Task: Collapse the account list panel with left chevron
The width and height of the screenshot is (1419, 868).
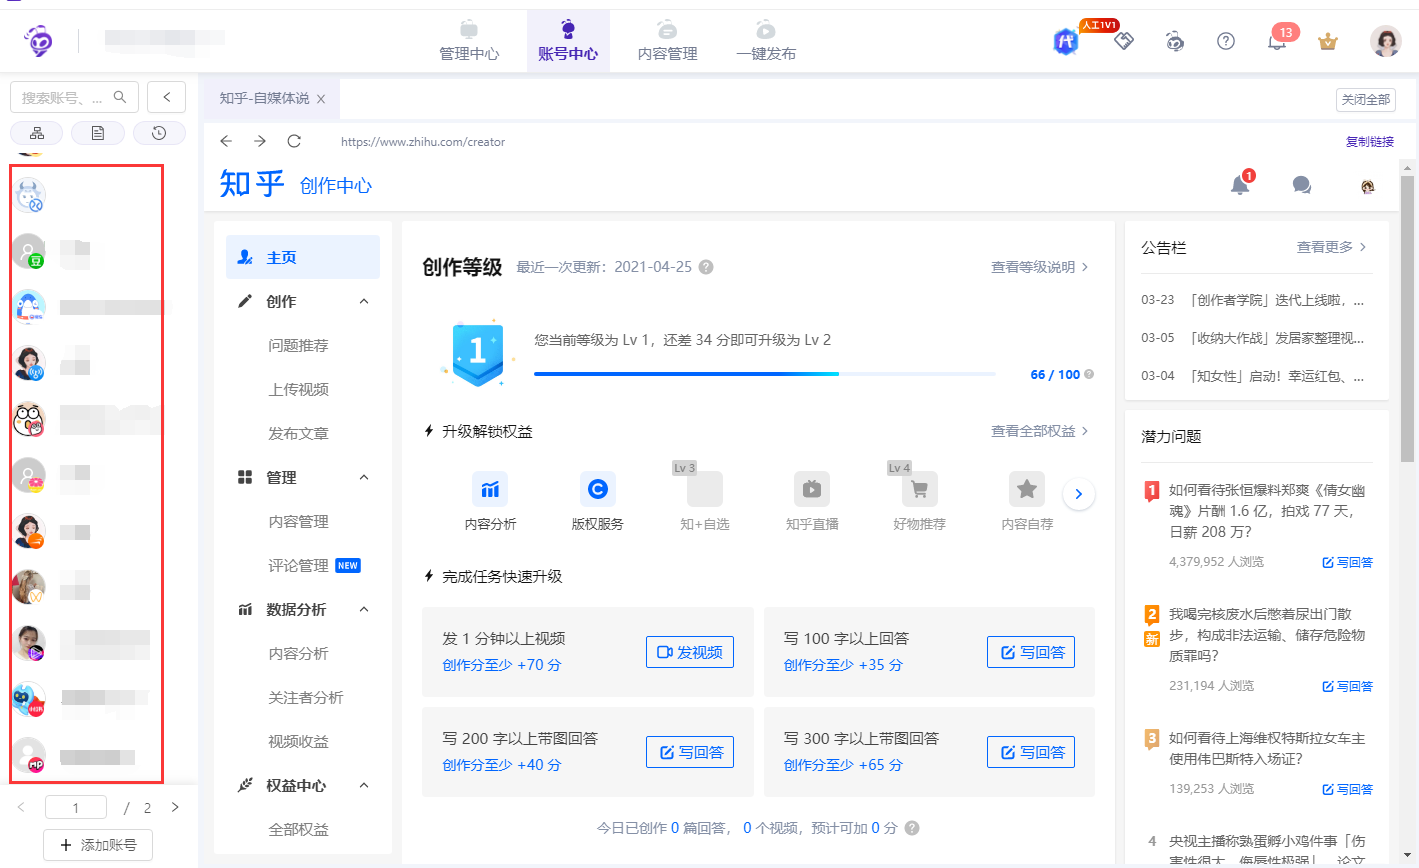Action: click(x=166, y=96)
